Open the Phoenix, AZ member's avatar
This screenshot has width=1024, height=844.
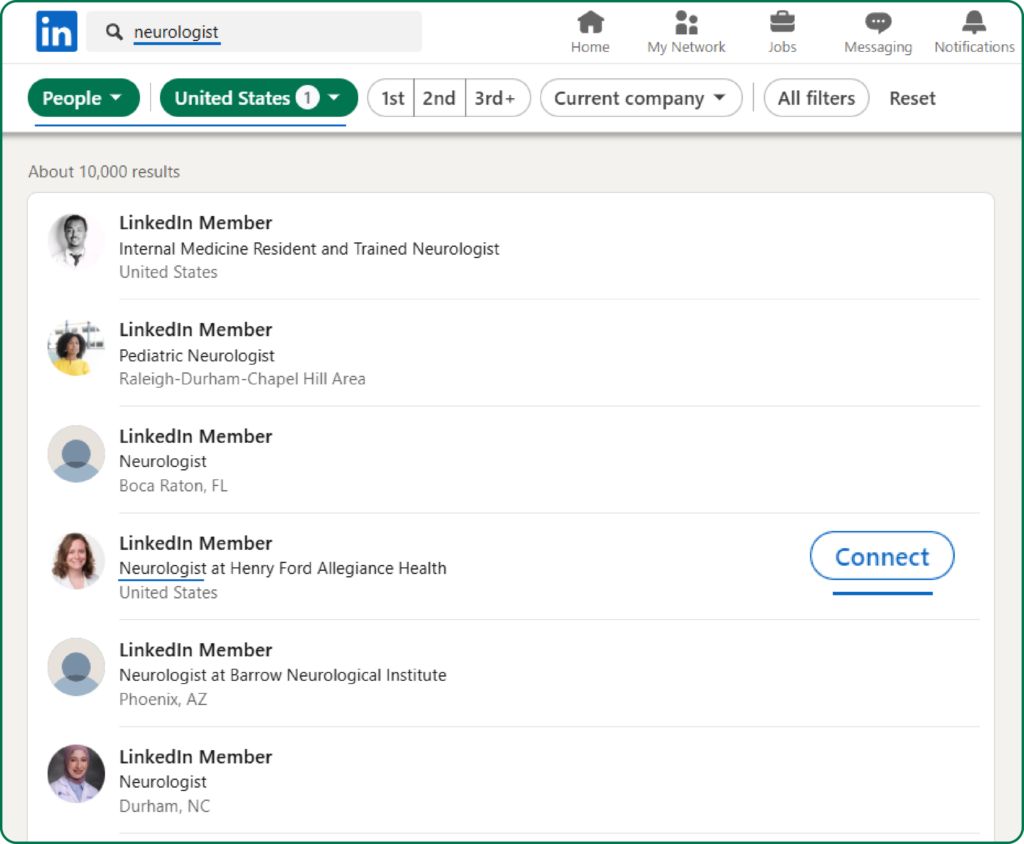click(76, 667)
